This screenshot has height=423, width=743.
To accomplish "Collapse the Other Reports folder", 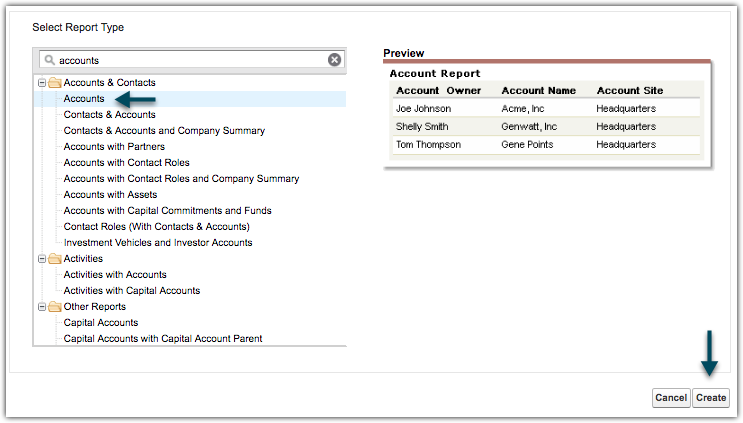I will 42,307.
